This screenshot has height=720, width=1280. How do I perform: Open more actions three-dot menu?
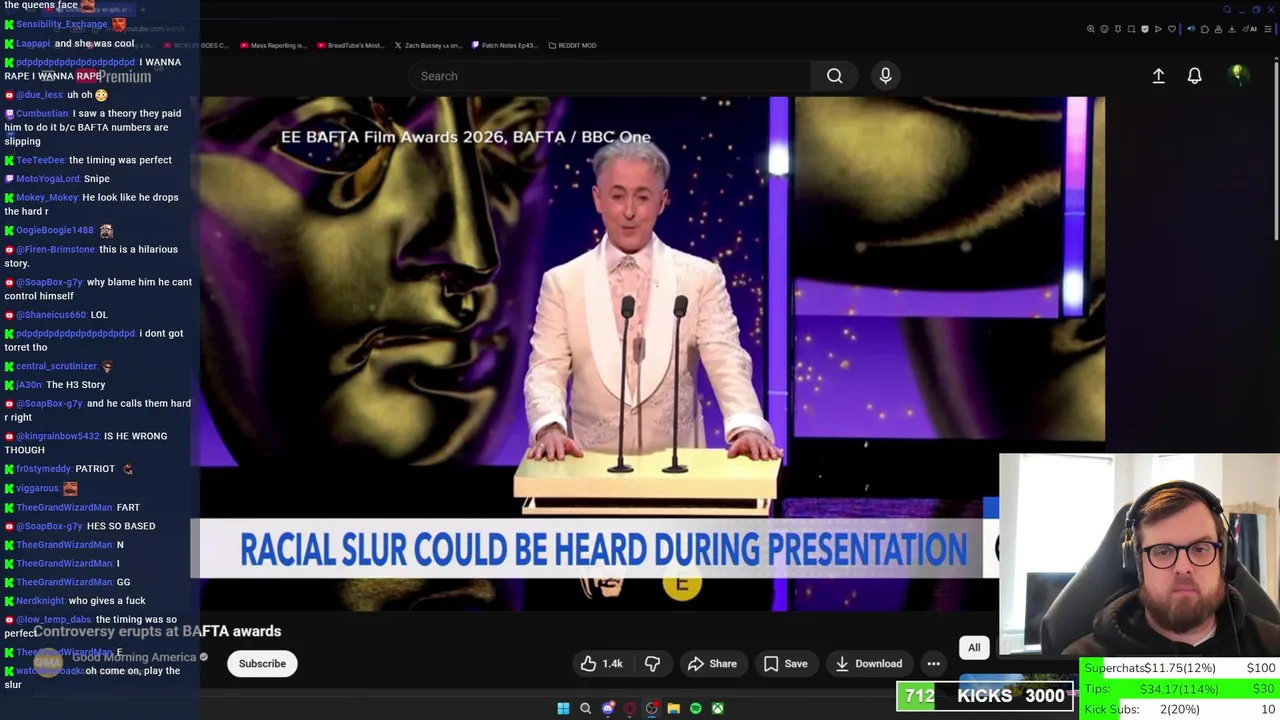tap(933, 664)
